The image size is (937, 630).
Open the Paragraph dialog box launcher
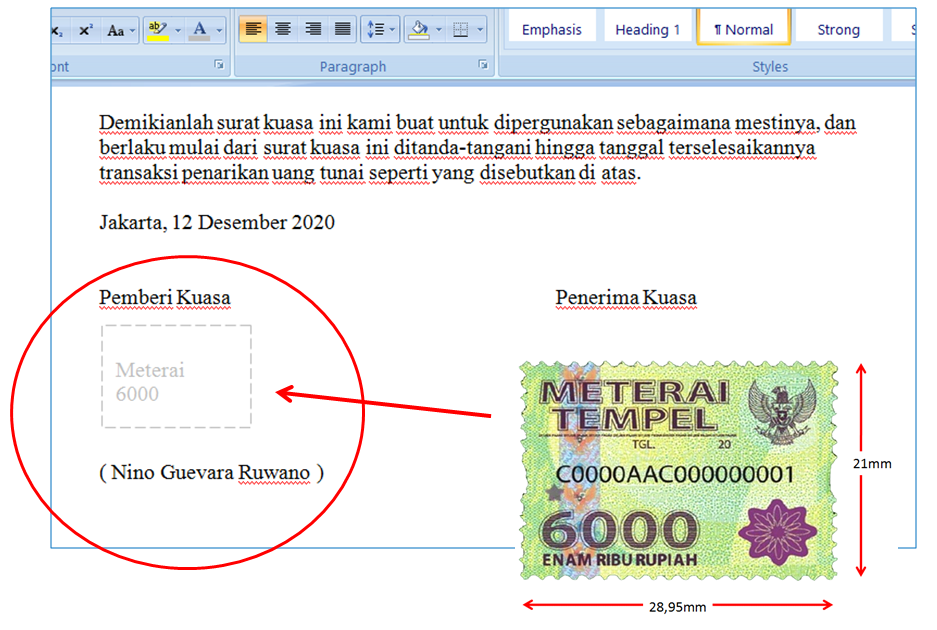click(x=483, y=64)
